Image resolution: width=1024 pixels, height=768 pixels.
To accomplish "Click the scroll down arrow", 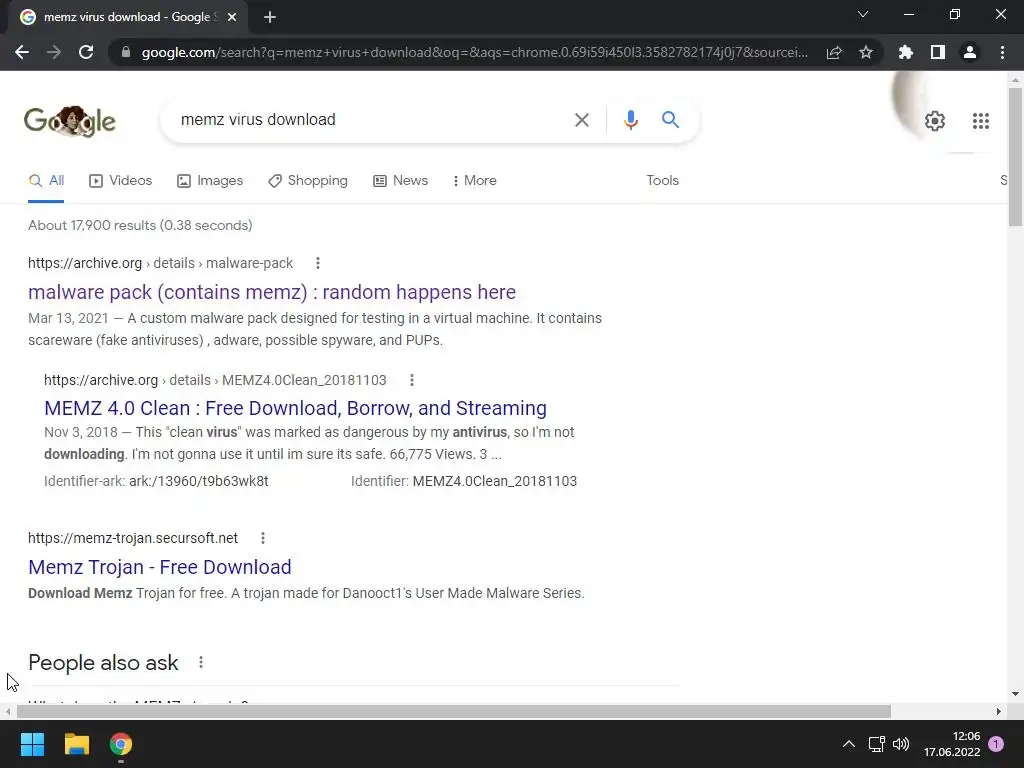I will (x=1015, y=694).
